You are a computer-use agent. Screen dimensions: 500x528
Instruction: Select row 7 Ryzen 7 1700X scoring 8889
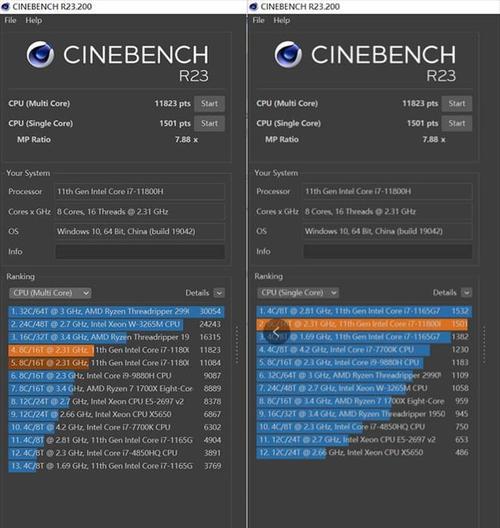116,389
